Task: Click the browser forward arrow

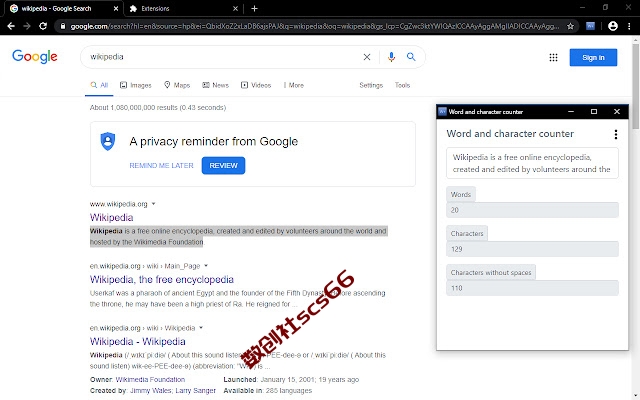Action: (x=27, y=26)
